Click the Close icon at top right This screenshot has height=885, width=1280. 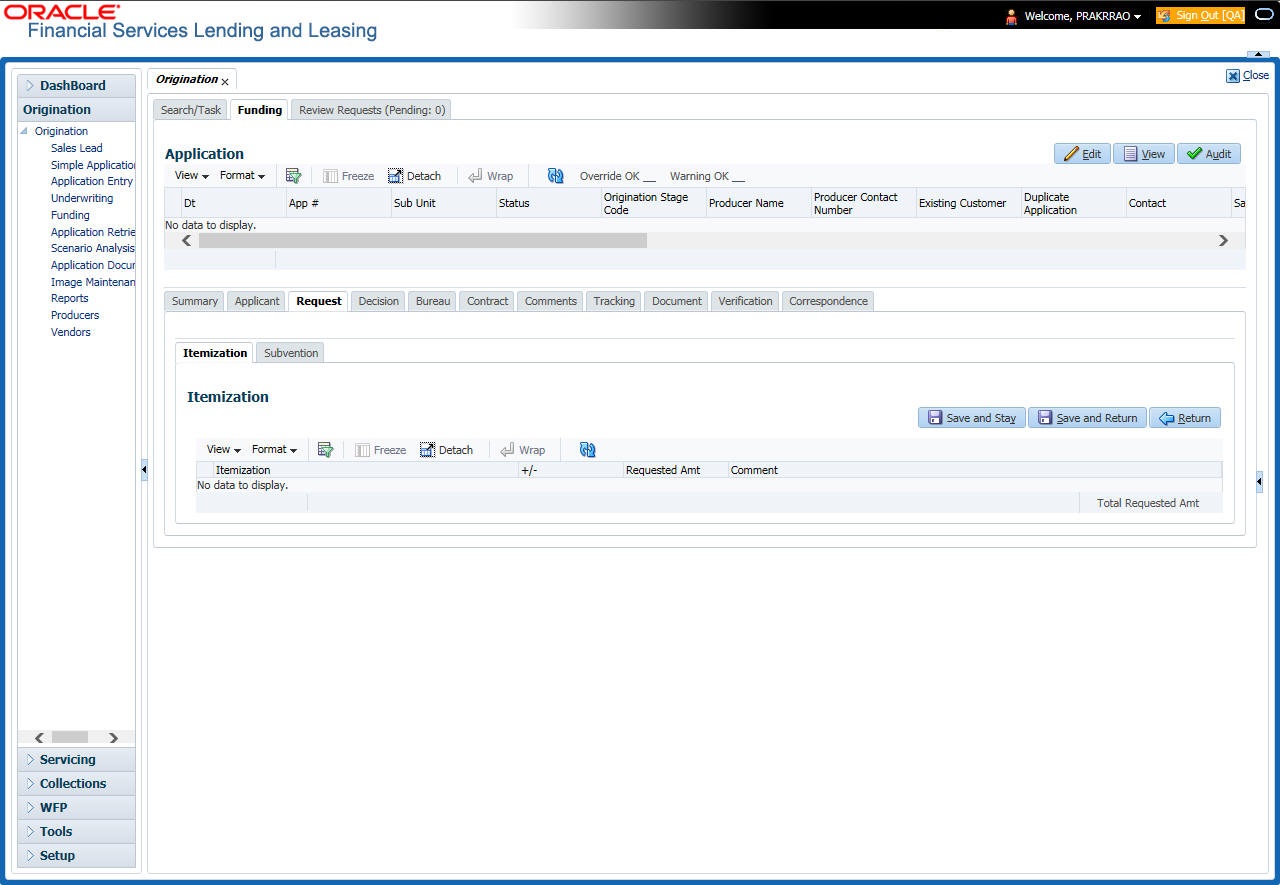1233,76
